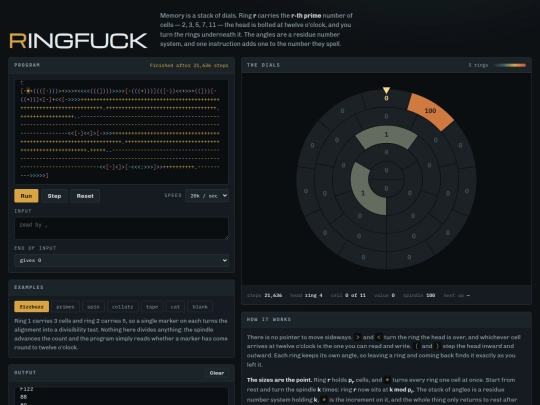Click the '>' instruction chip in How It Works
The width and height of the screenshot is (540, 405).
357,337
